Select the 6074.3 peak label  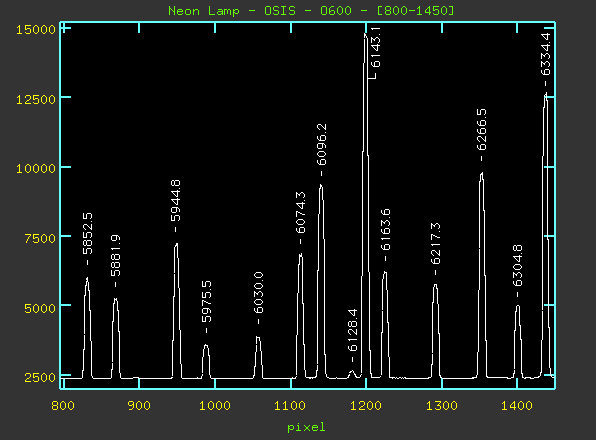[300, 212]
